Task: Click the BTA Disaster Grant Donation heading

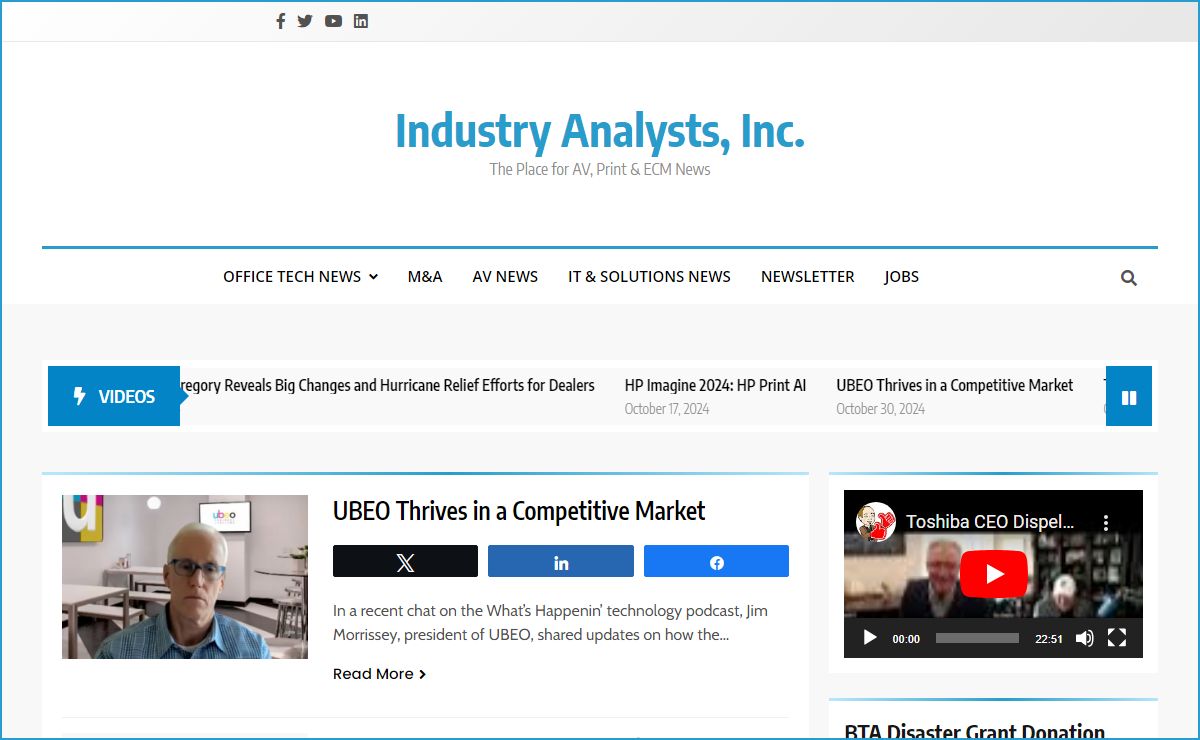Action: [975, 731]
